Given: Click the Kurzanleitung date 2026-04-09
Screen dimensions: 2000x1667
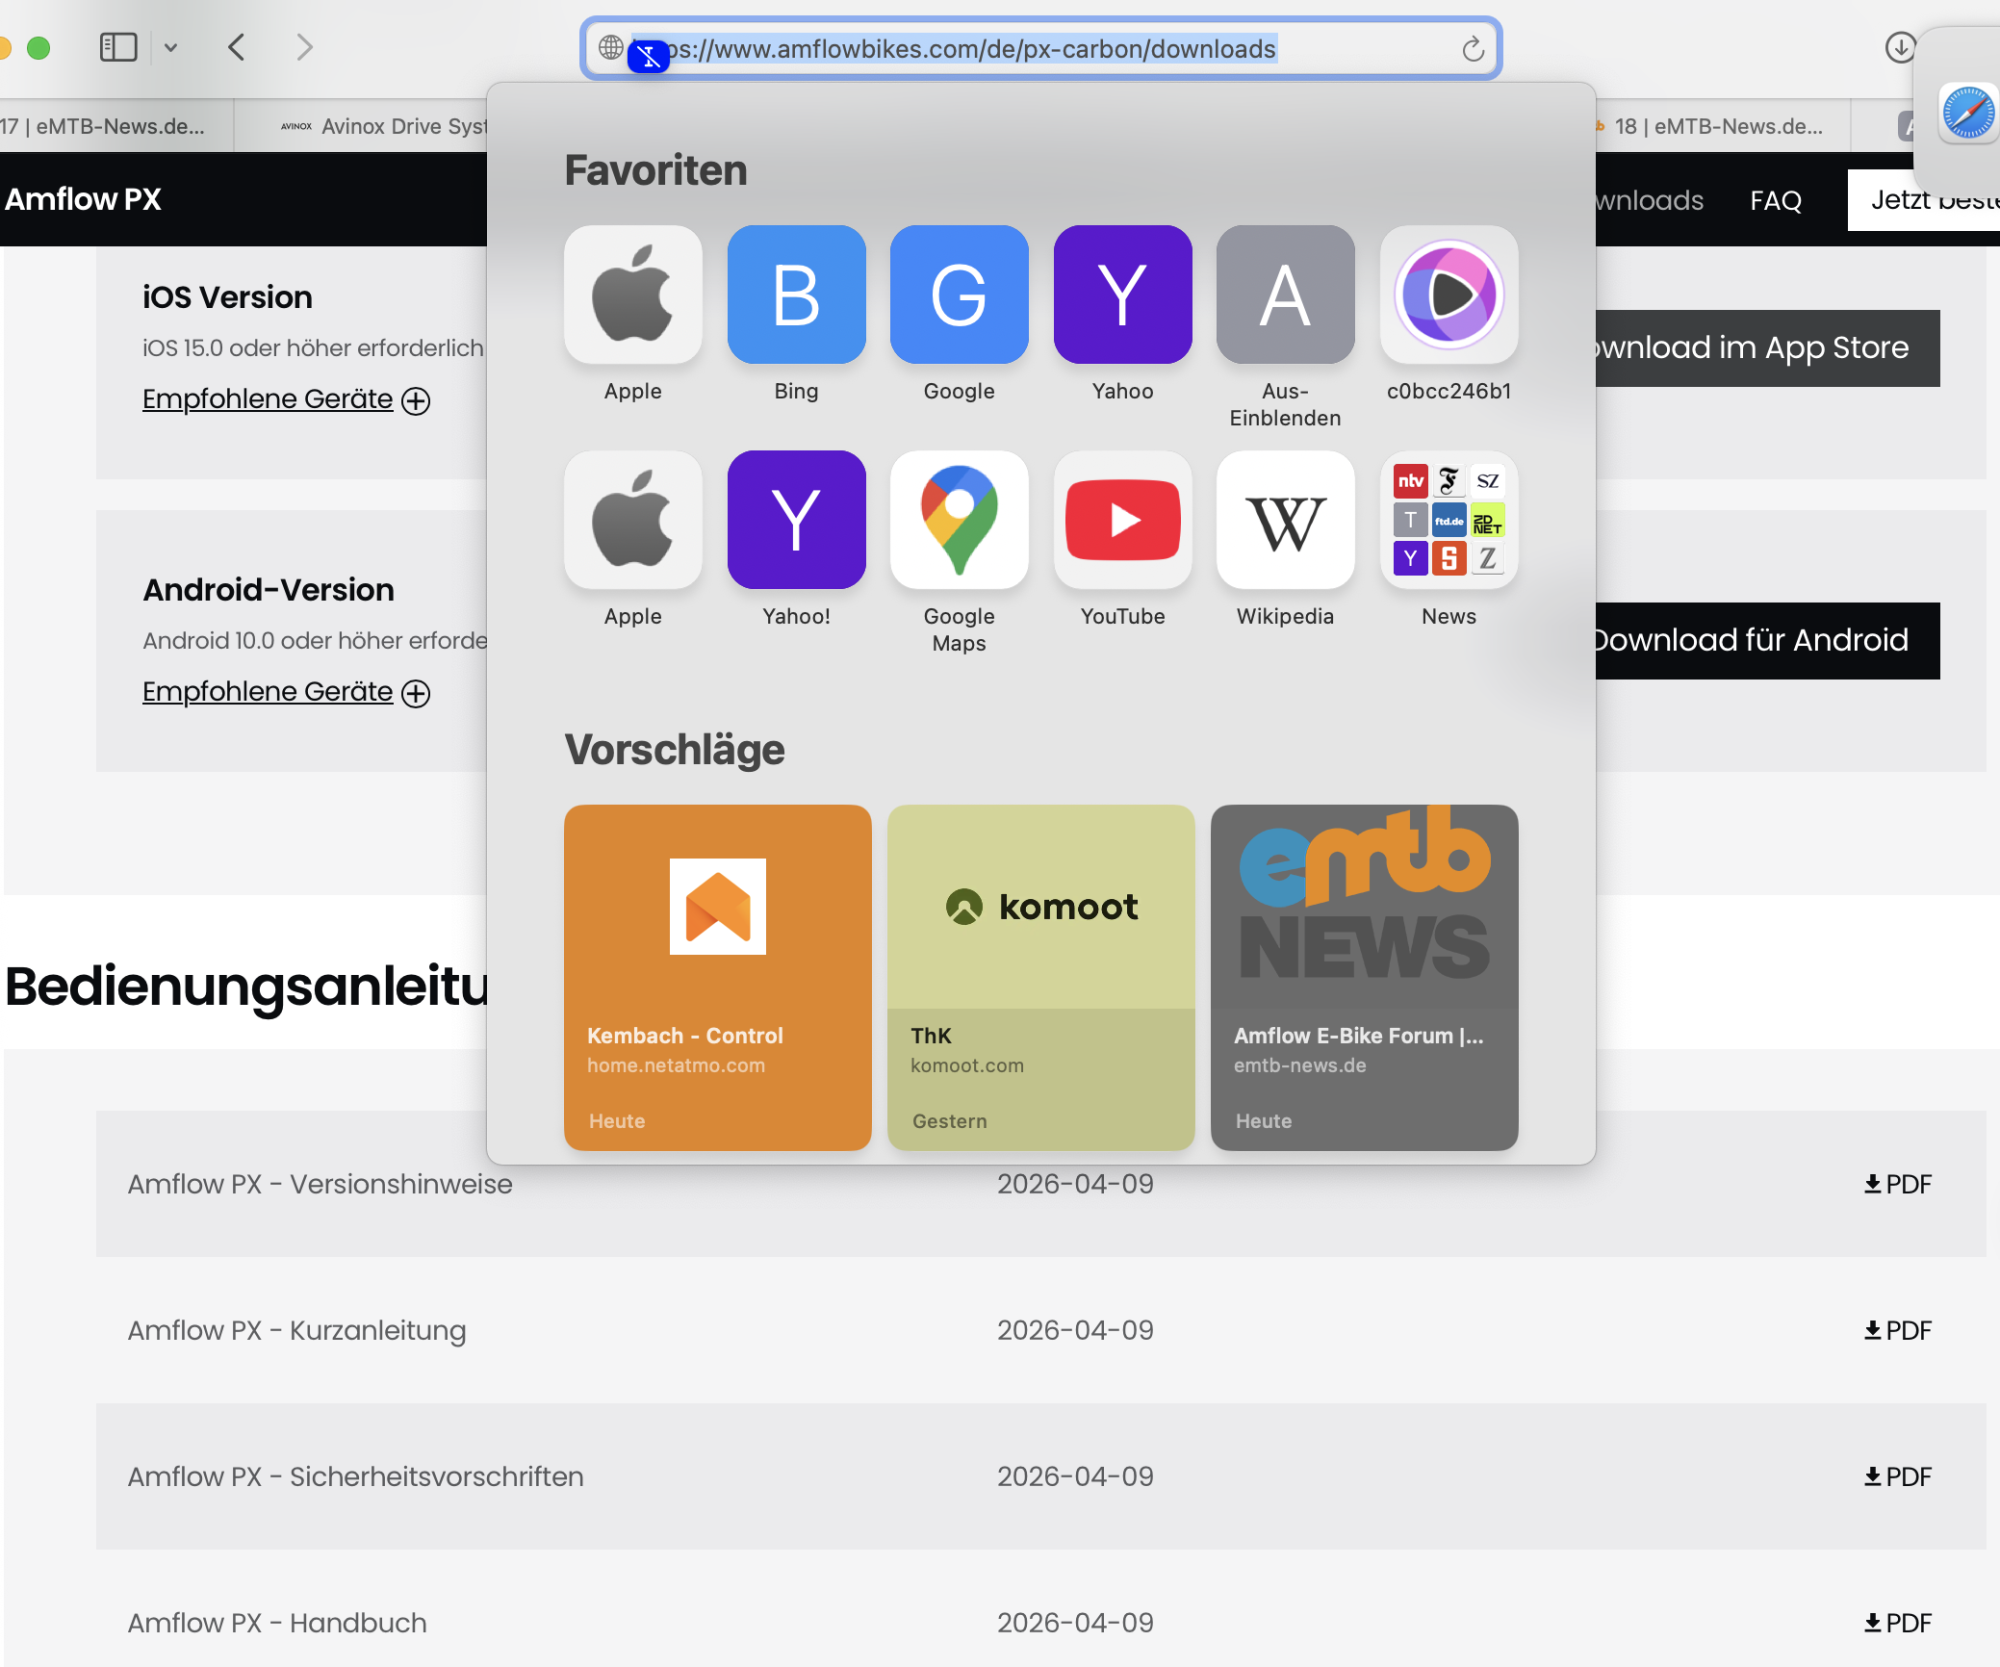Looking at the screenshot, I should tap(1075, 1330).
